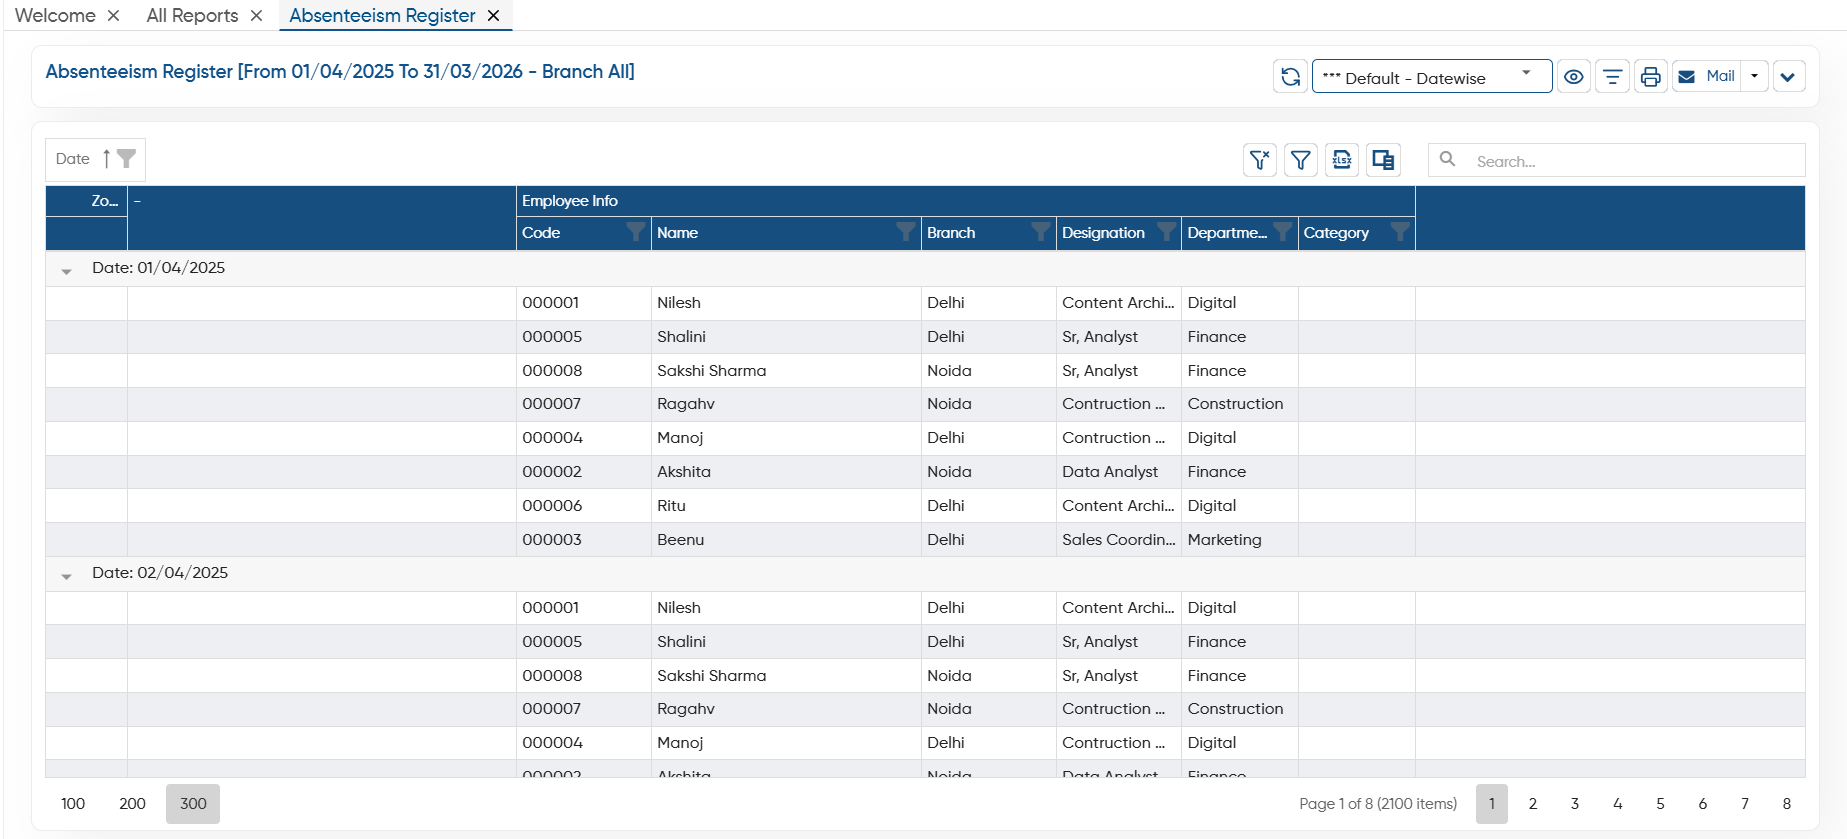Collapse the Date: 01/04/2025 group
Viewport: 1847px width, 839px height.
[66, 271]
